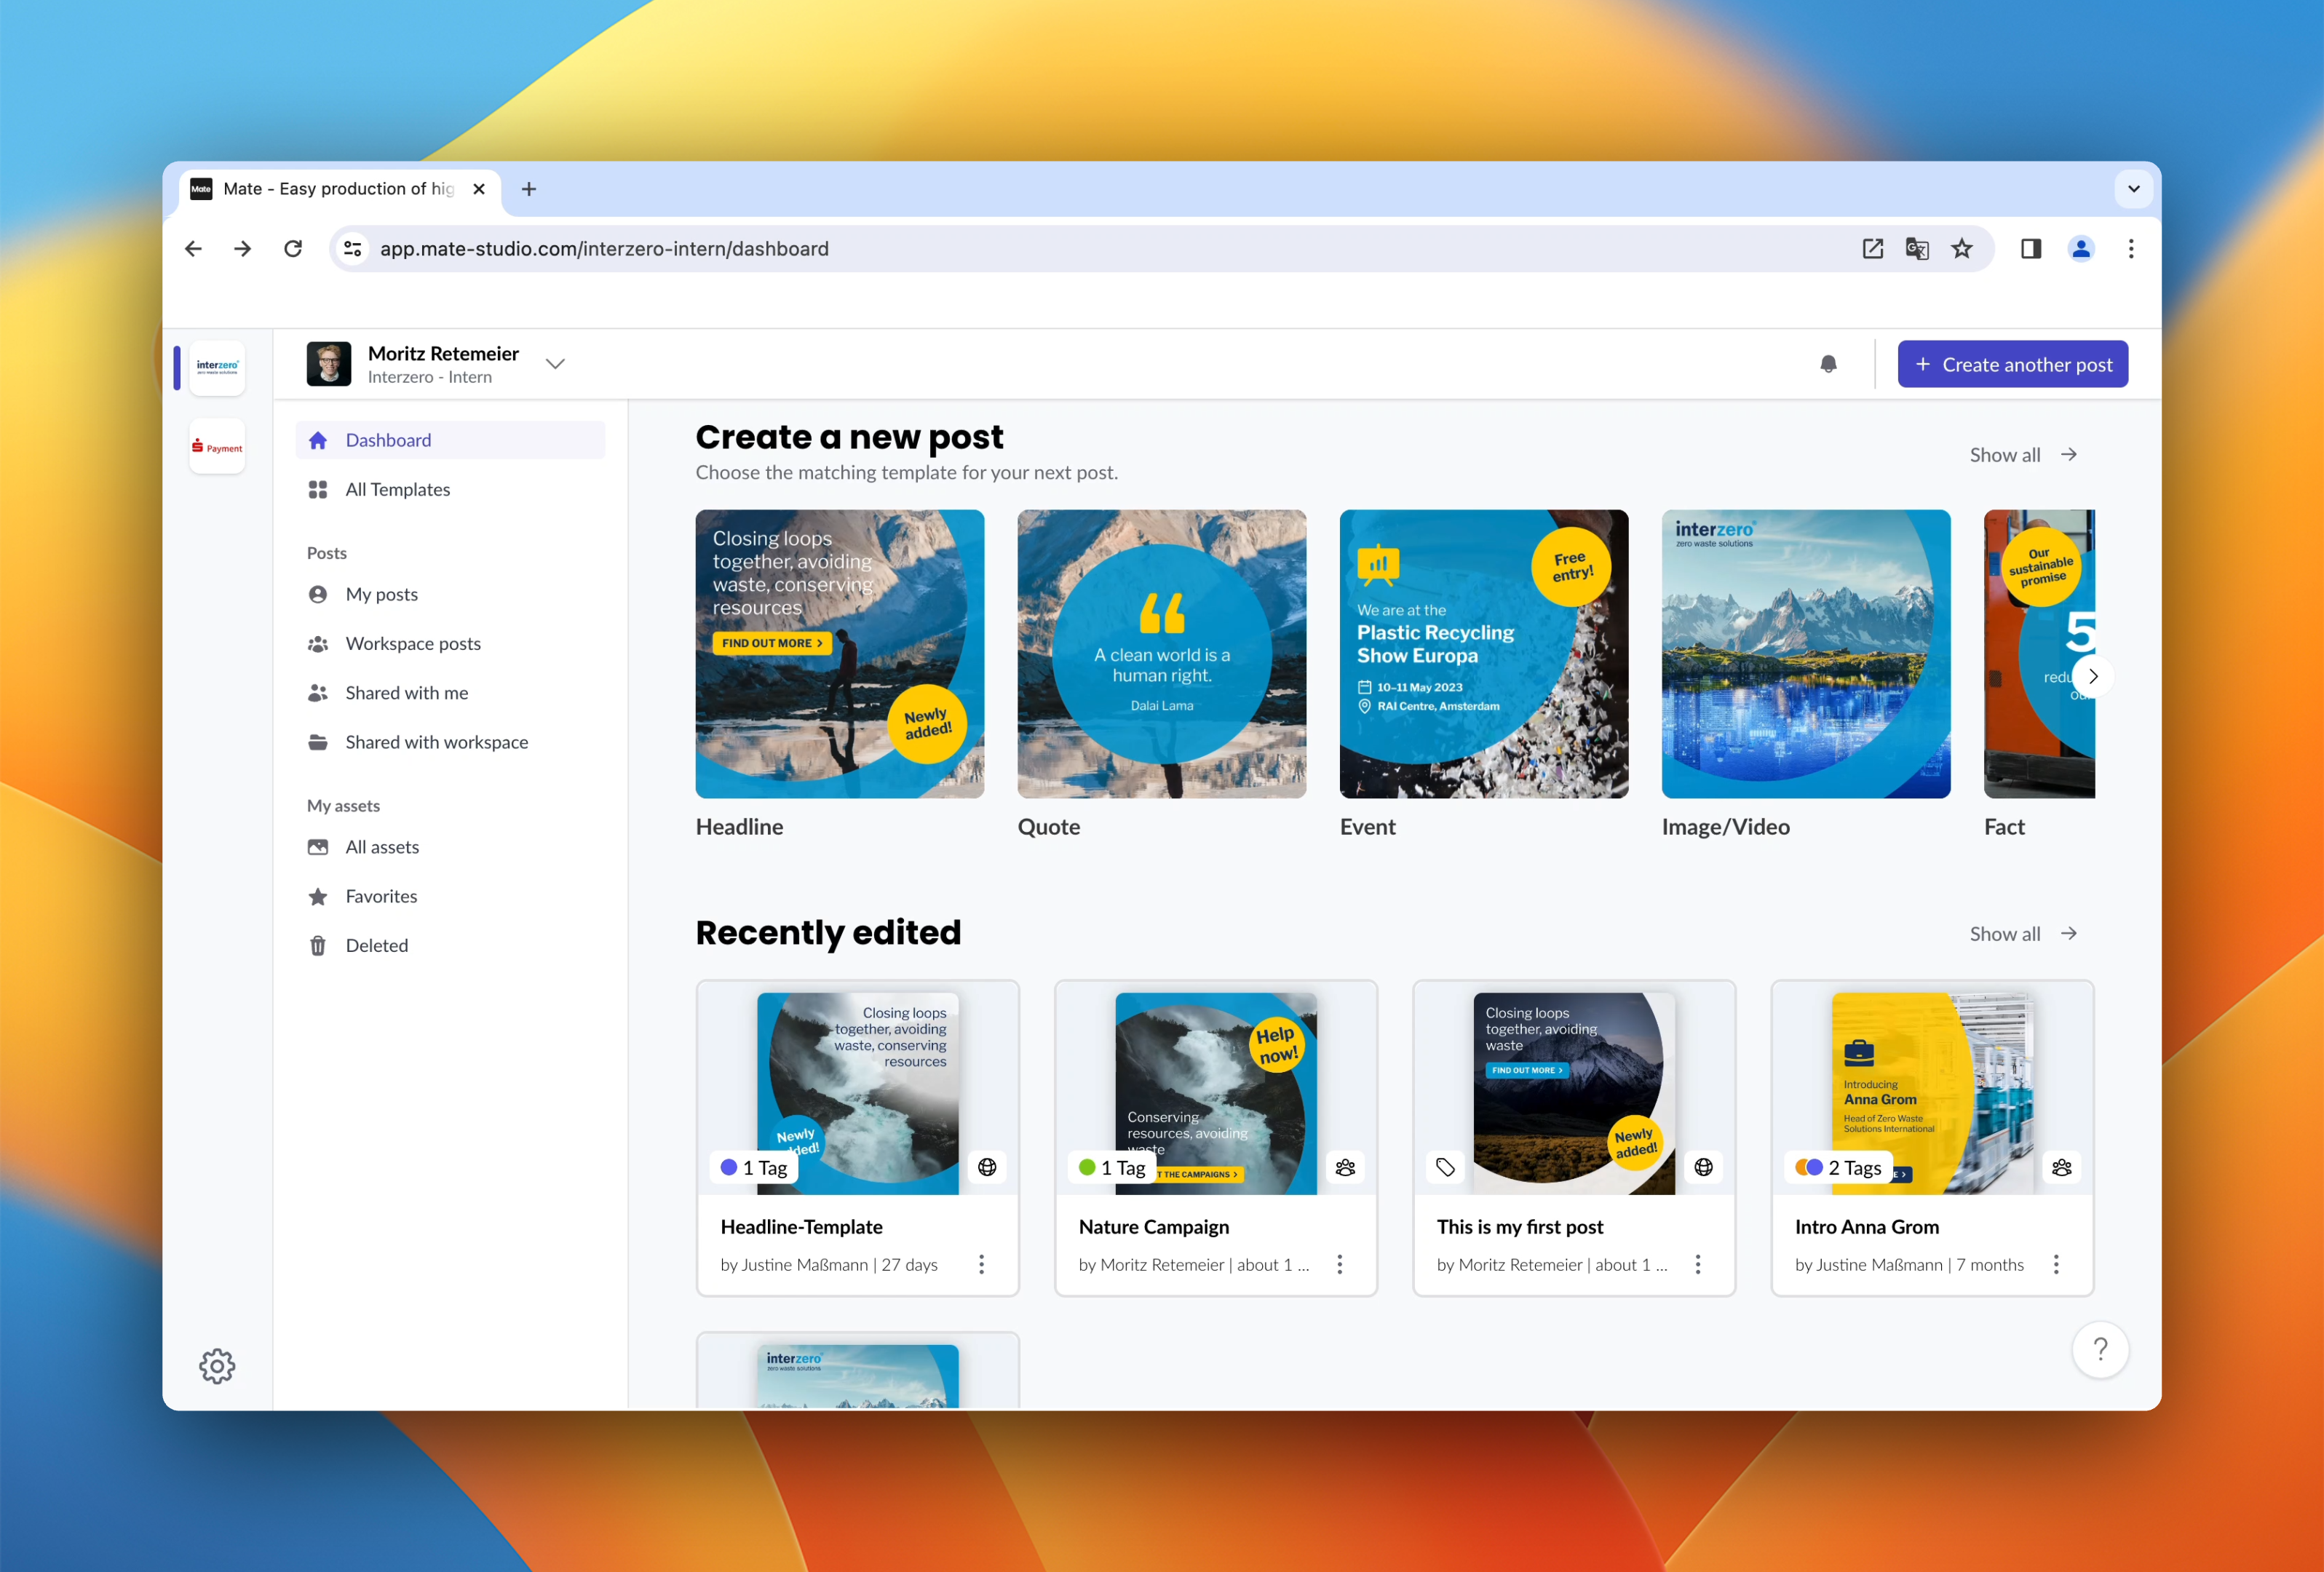Open Workspace posts
Viewport: 2324px width, 1572px height.
[x=413, y=643]
